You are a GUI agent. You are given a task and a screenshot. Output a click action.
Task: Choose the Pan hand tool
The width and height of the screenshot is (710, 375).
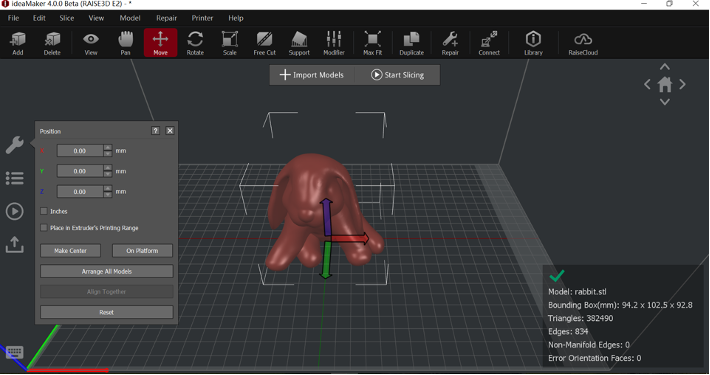pyautogui.click(x=125, y=43)
